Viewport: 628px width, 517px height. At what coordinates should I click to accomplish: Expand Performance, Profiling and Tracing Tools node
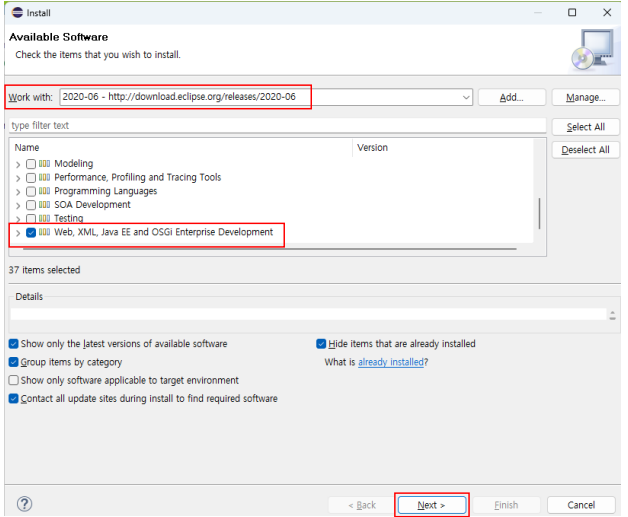pyautogui.click(x=18, y=178)
